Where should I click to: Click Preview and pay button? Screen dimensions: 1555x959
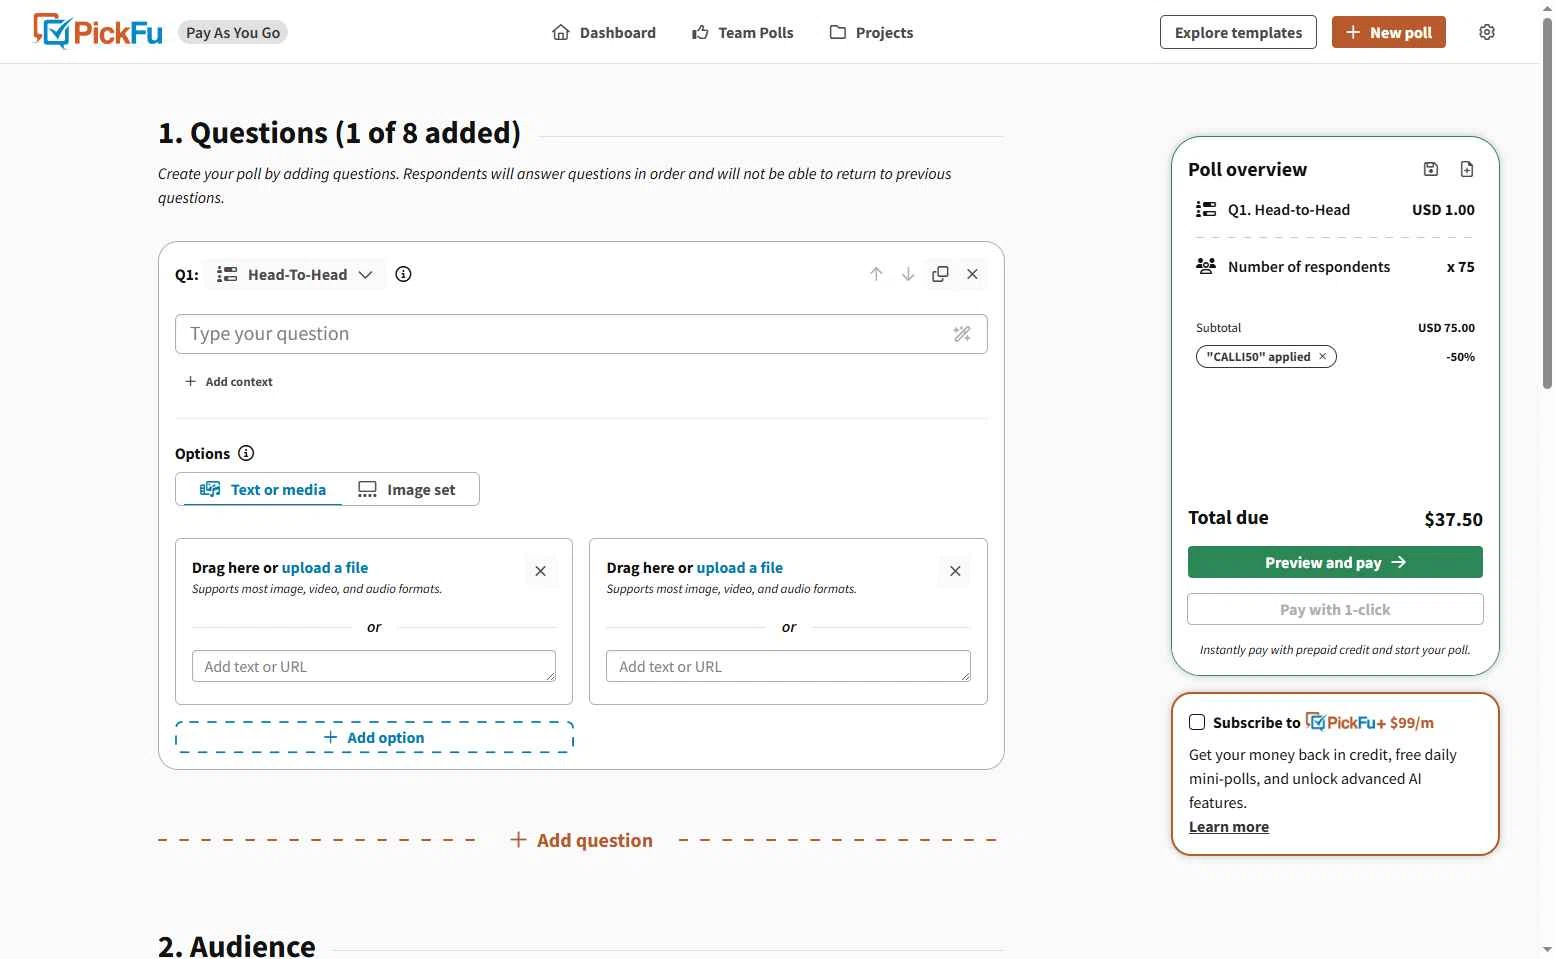tap(1335, 562)
